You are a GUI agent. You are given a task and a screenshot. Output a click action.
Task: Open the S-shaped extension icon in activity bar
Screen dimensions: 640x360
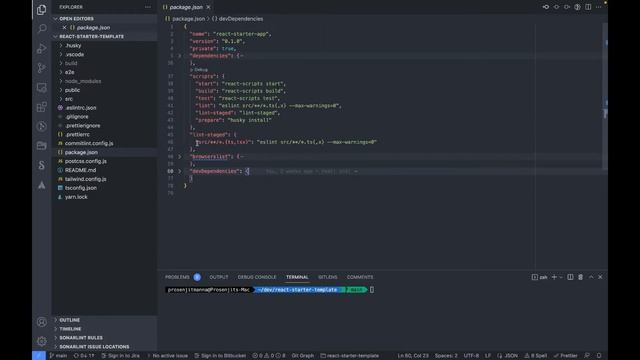tap(42, 165)
